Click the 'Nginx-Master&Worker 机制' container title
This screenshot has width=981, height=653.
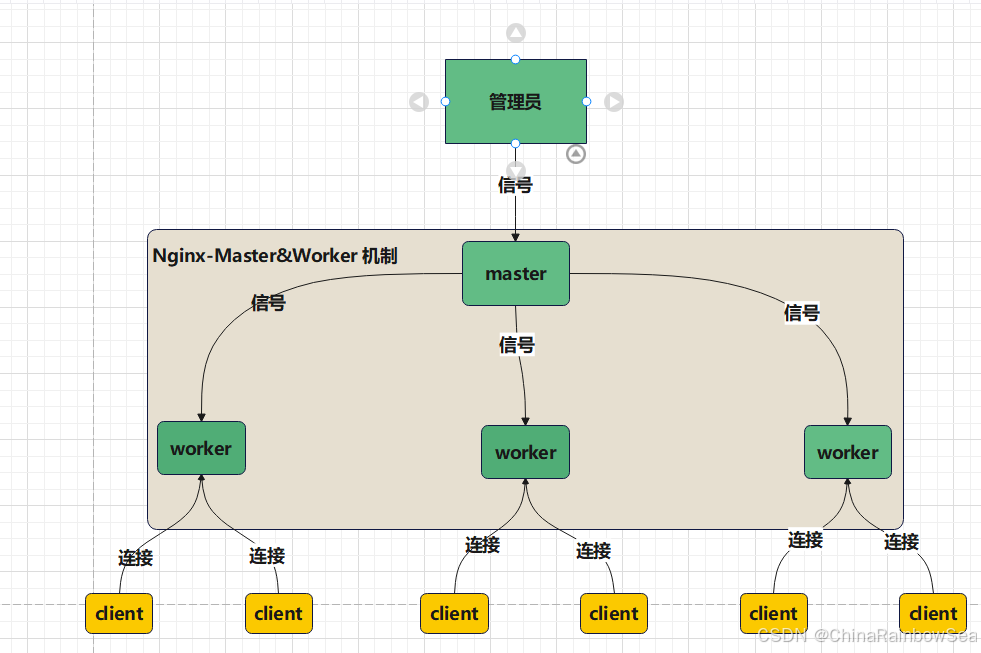[x=275, y=255]
